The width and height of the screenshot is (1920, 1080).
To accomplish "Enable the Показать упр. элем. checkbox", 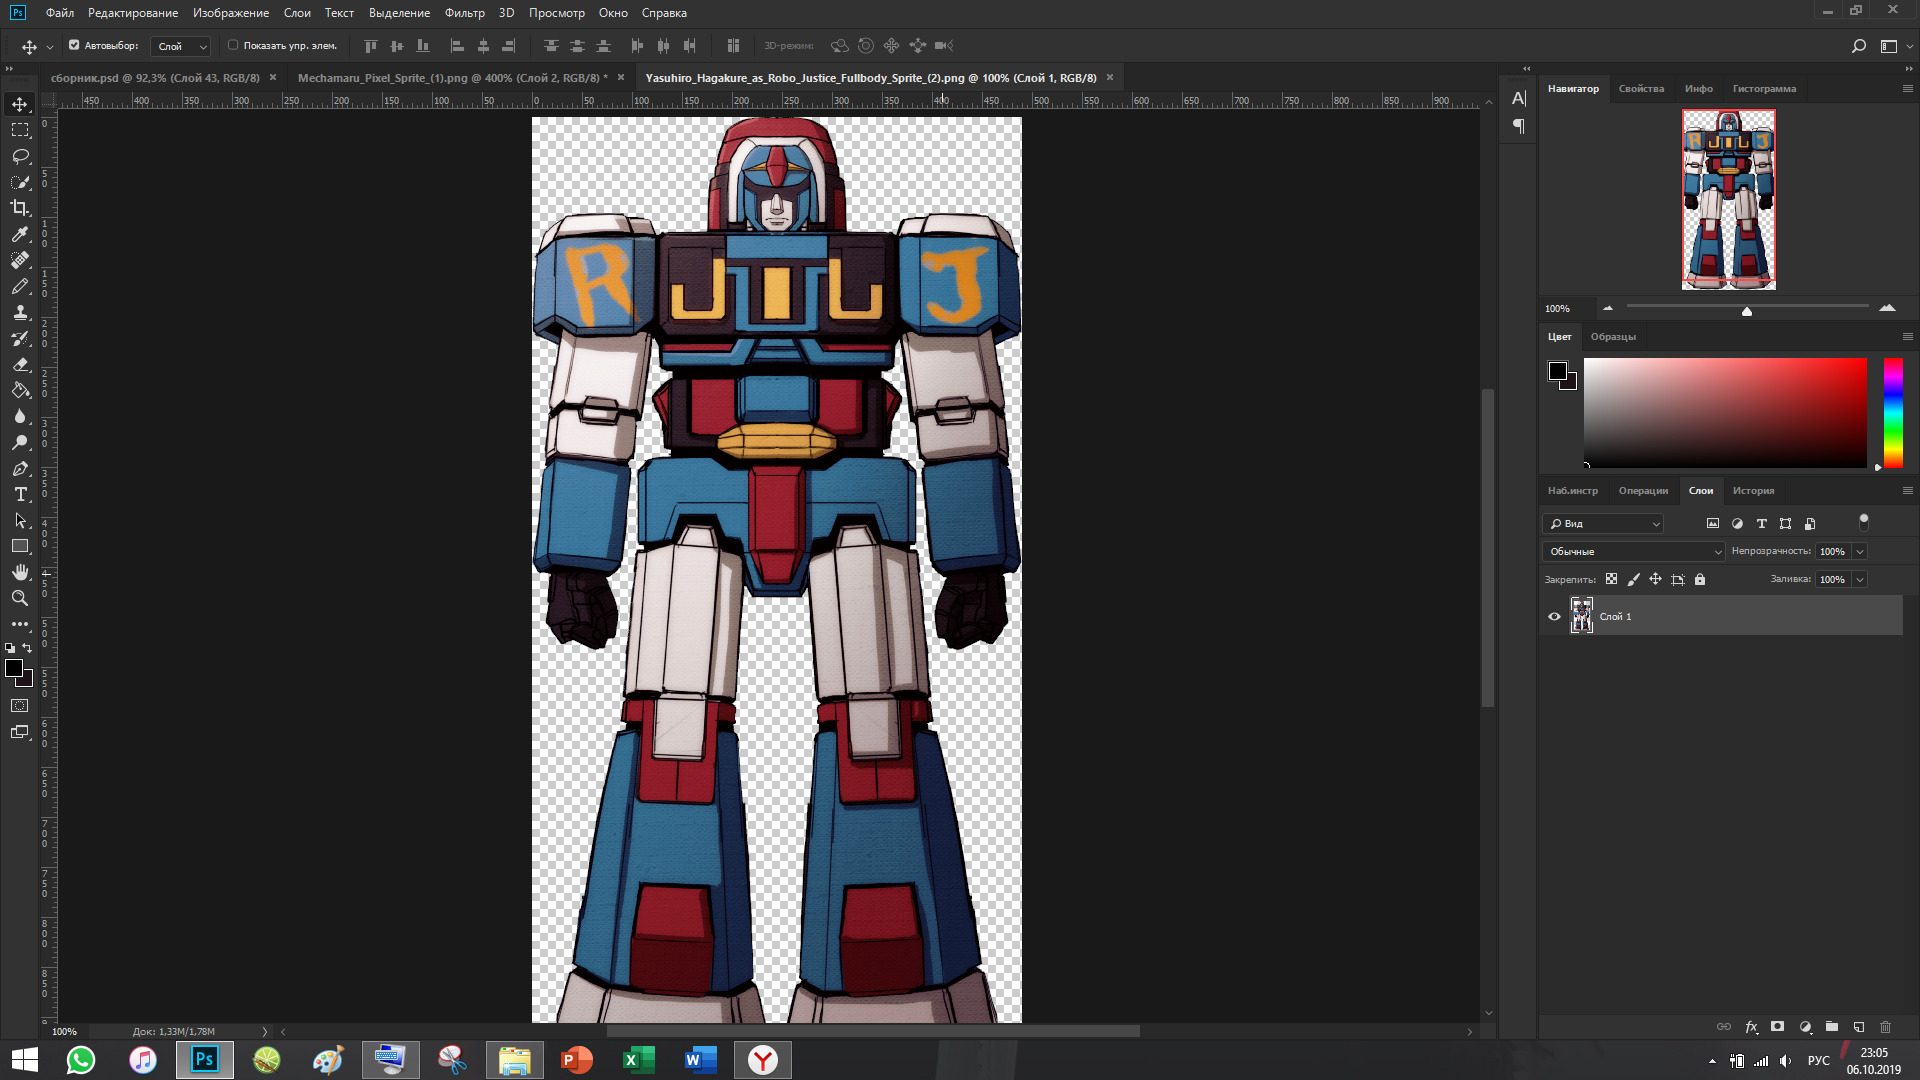I will (x=233, y=45).
